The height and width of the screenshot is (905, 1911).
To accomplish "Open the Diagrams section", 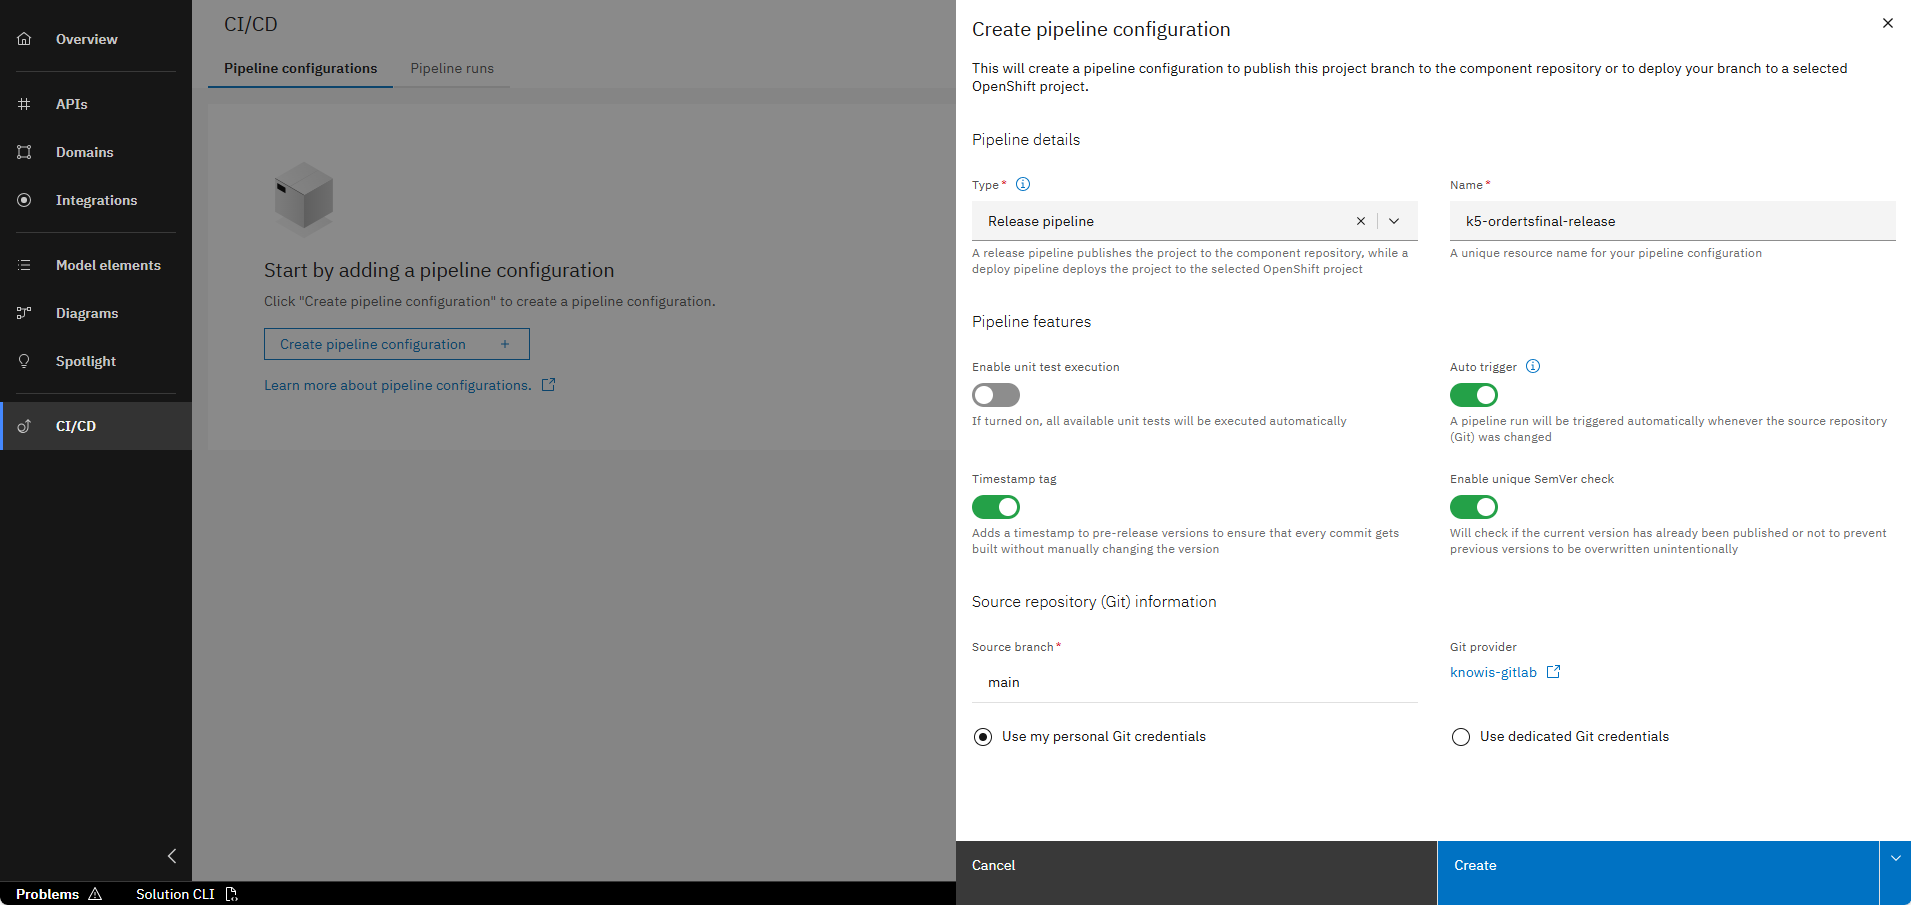I will coord(87,313).
